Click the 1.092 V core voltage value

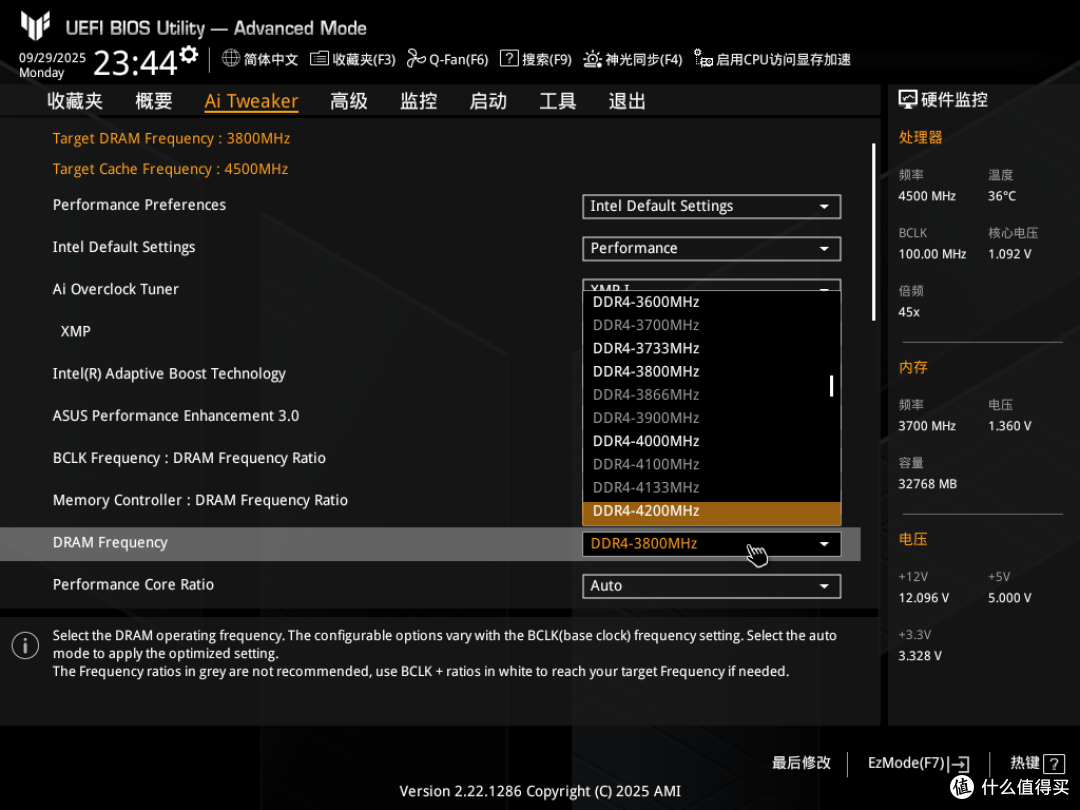coord(1010,254)
